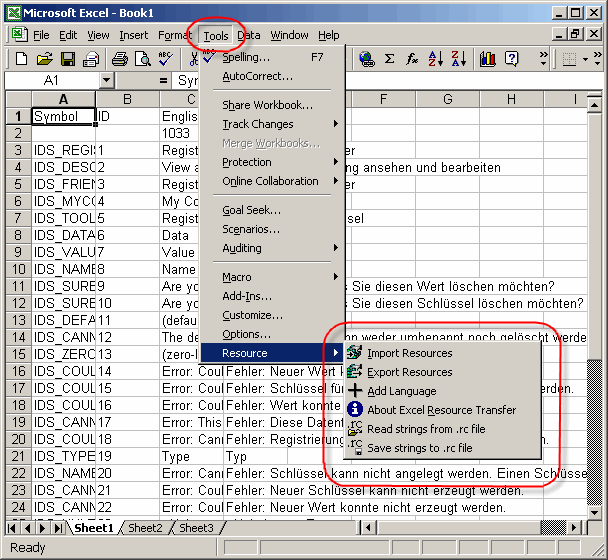Select the column A header
608x560 pixels.
(x=63, y=99)
